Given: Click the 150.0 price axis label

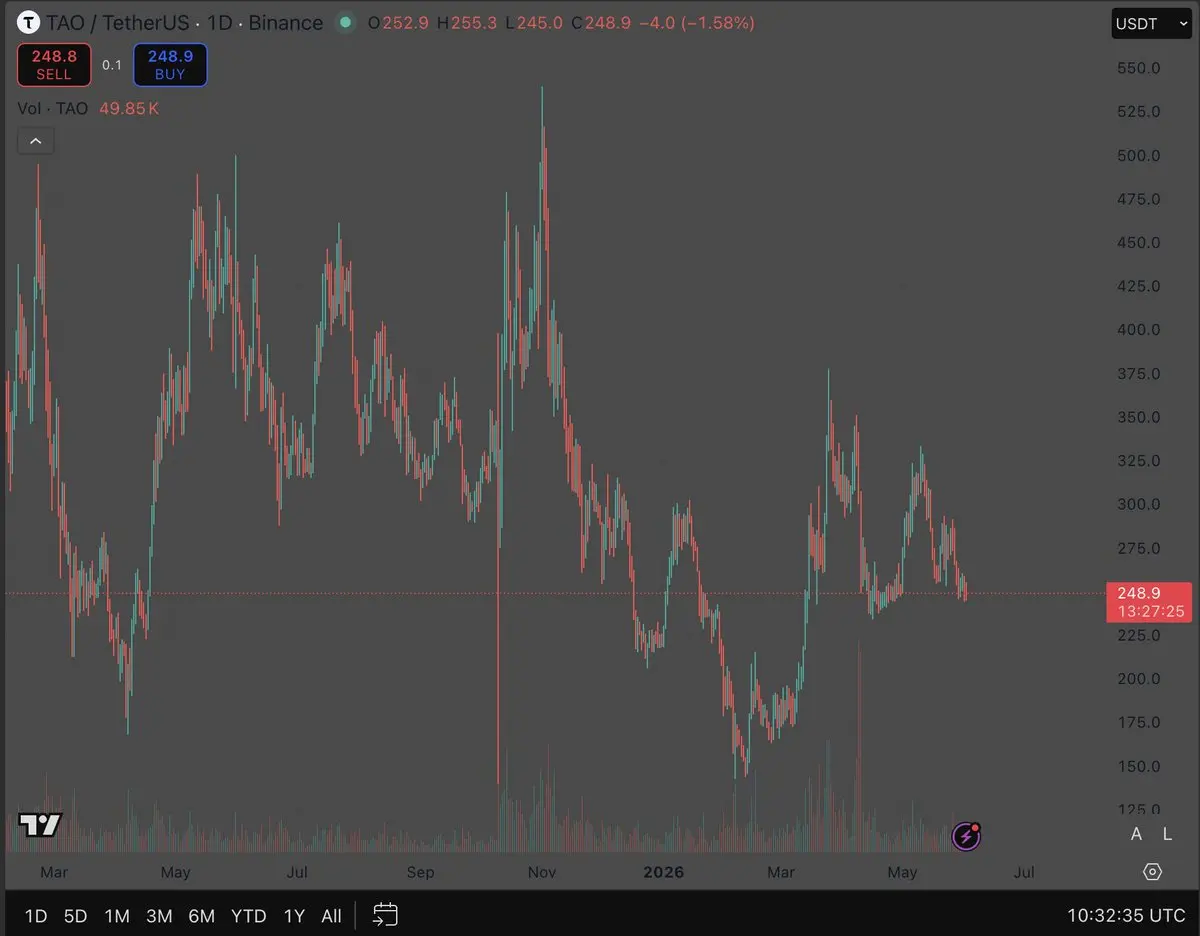Looking at the screenshot, I should pyautogui.click(x=1138, y=766).
